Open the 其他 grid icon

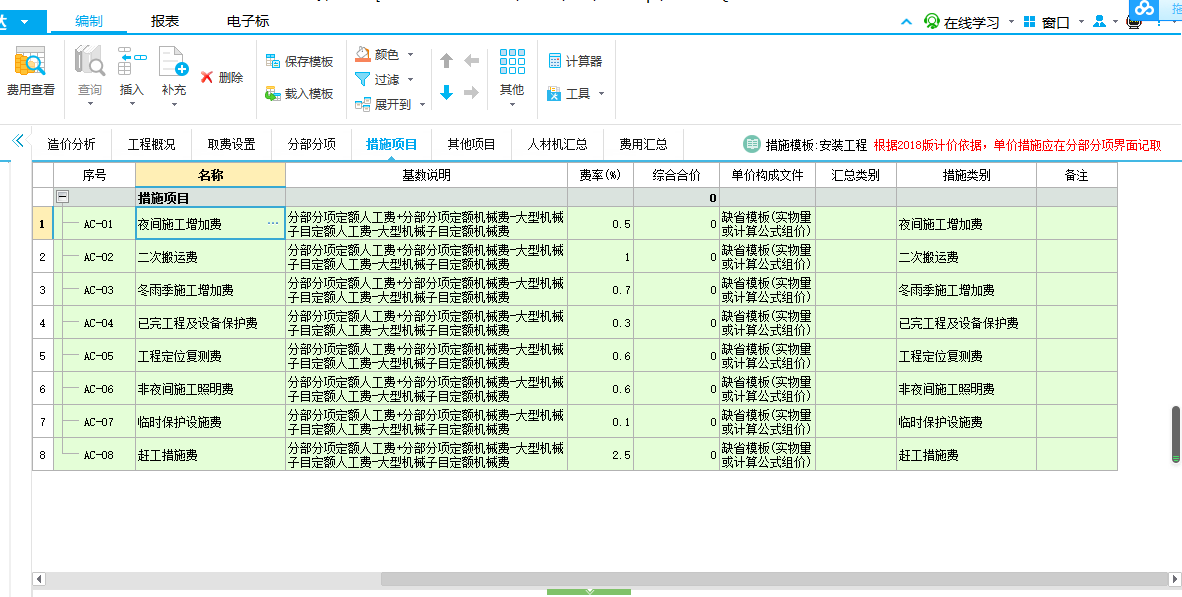pos(512,62)
